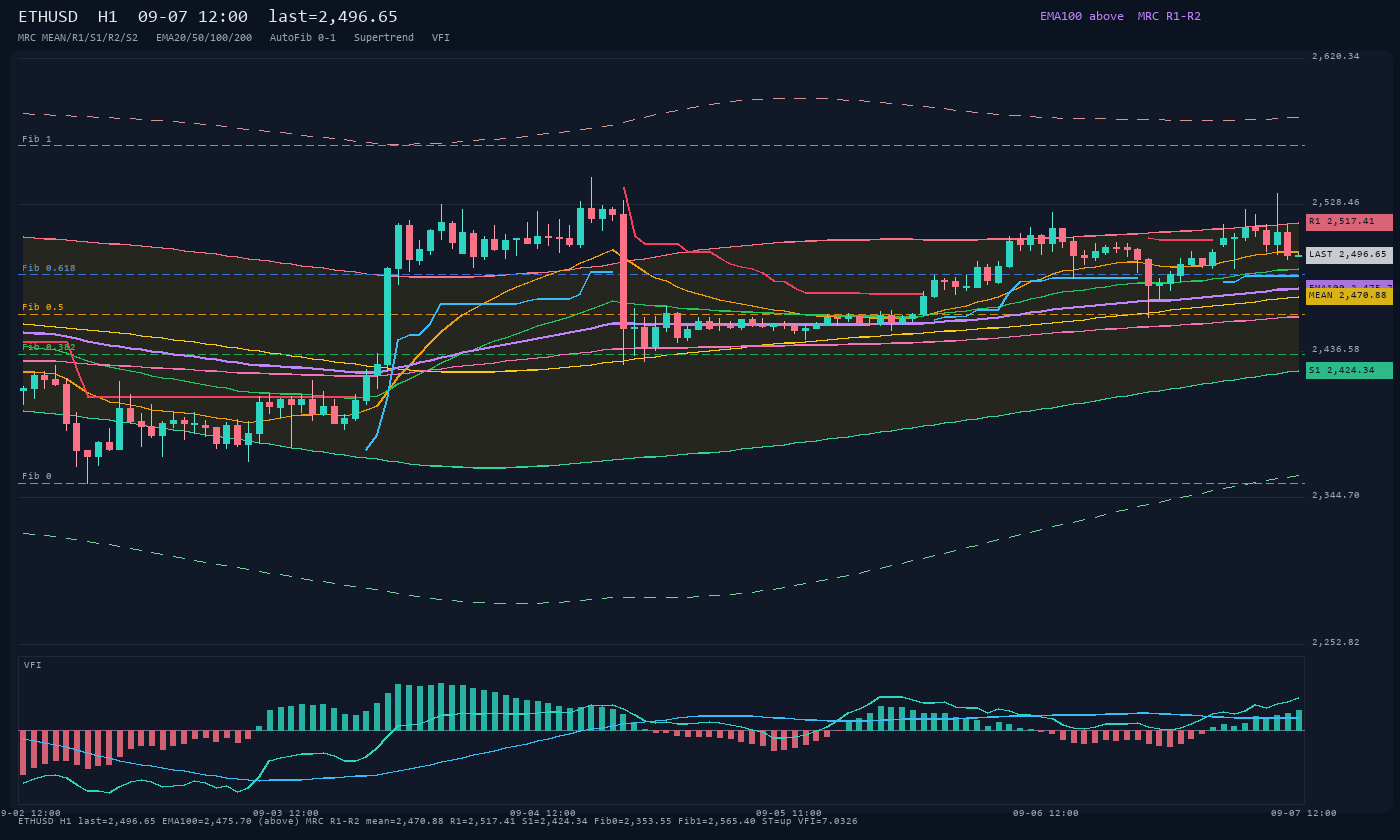This screenshot has height=840, width=1400.
Task: Select the 09-06 12:00 time axis label
Action: click(x=1046, y=813)
